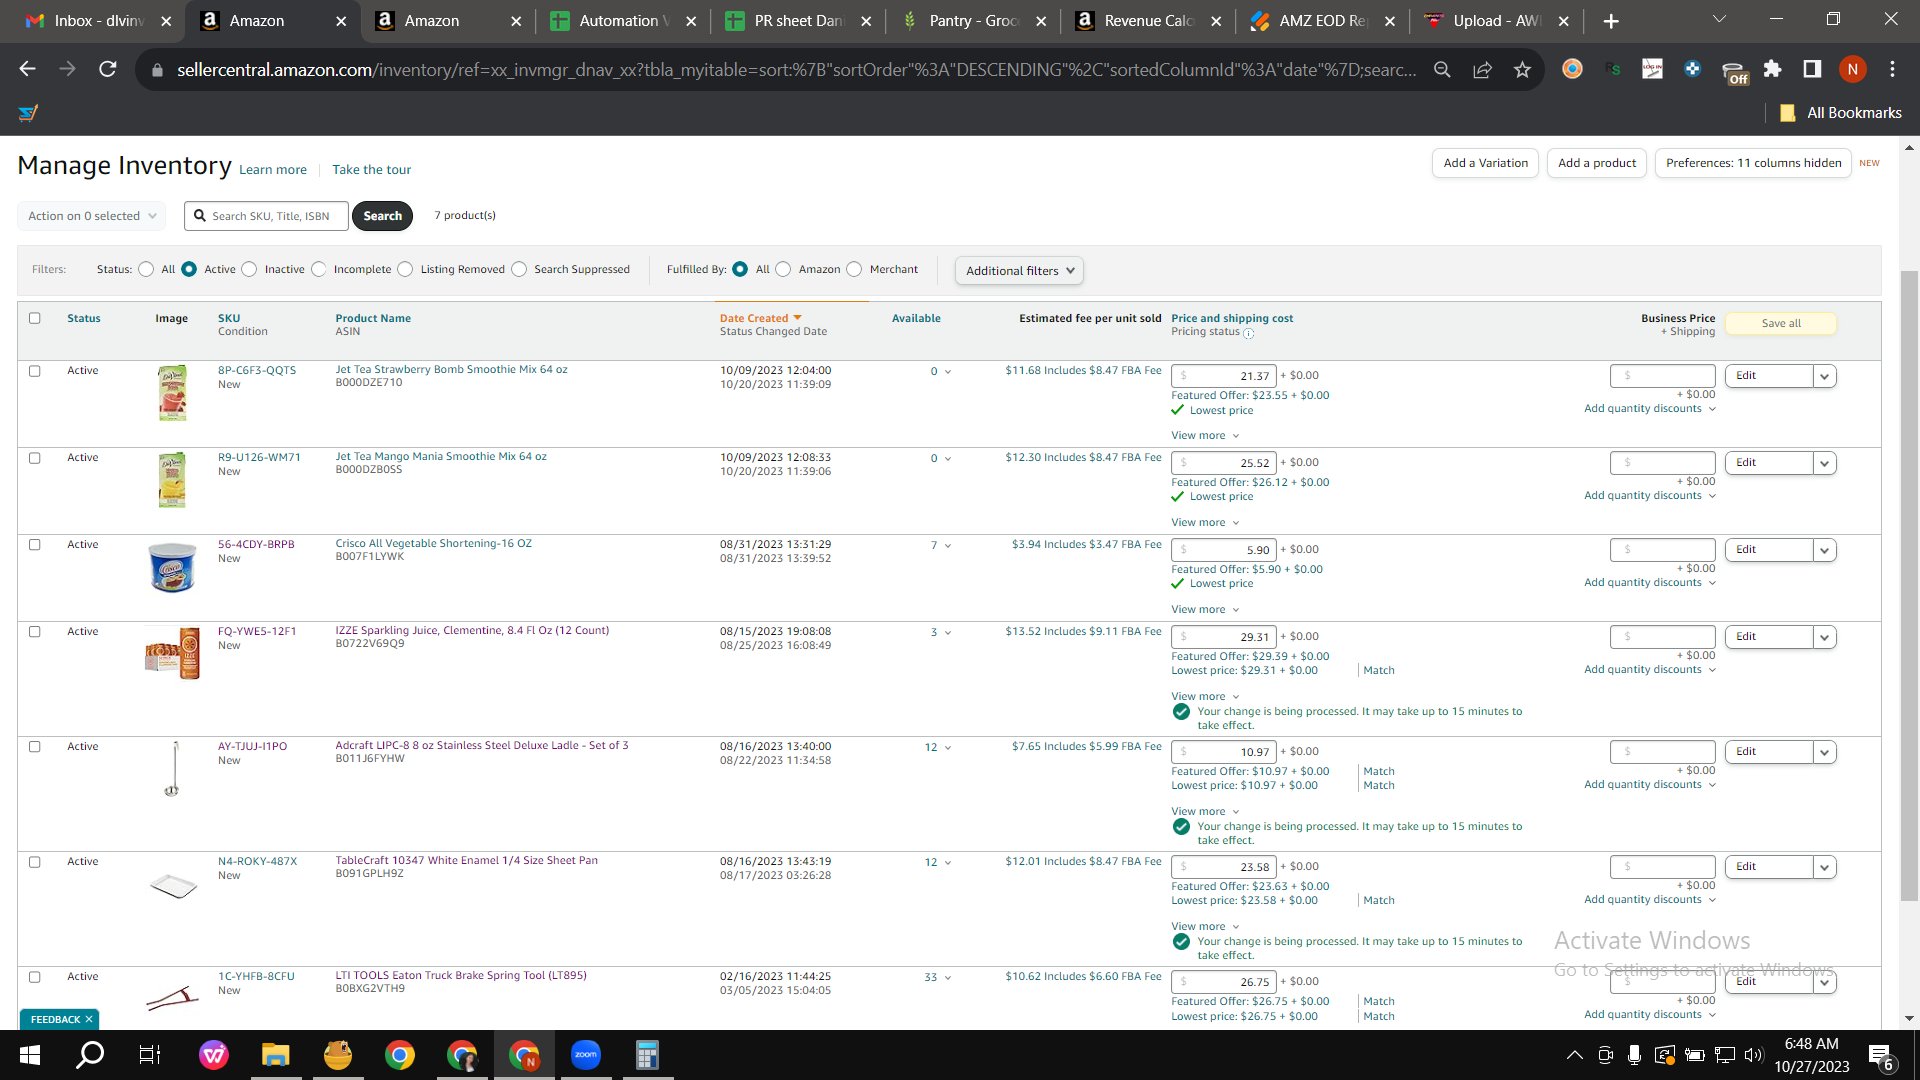Select the Jet Tea Strawberry Bomb row checkbox
1920x1080 pixels.
coord(35,371)
